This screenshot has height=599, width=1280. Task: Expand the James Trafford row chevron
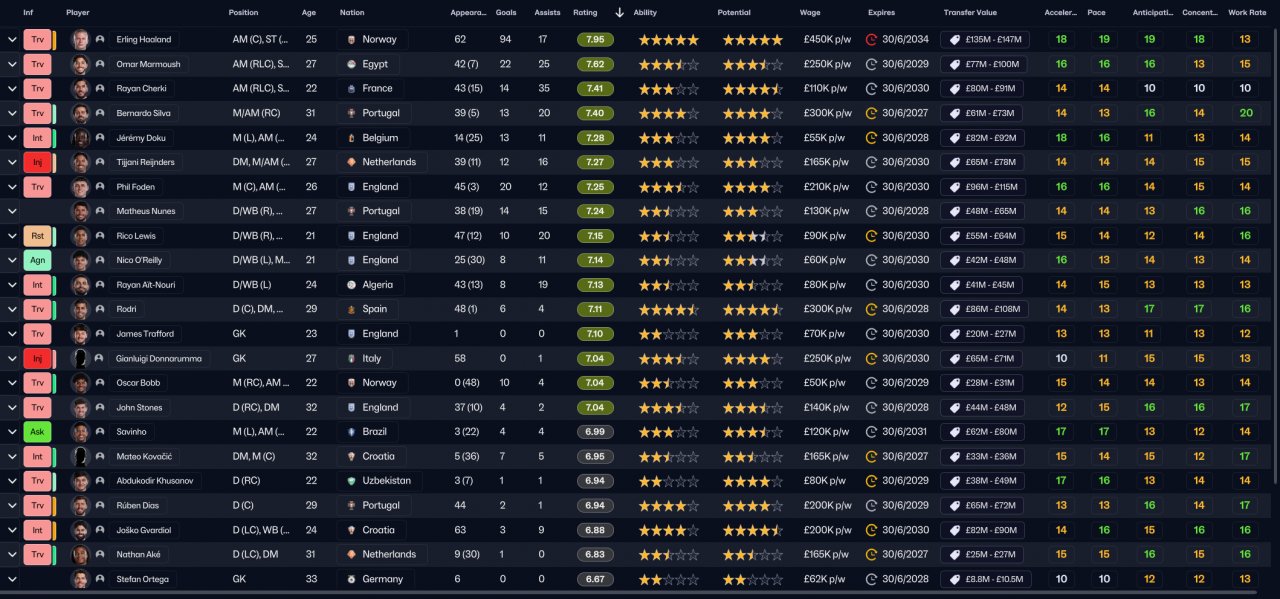12,334
